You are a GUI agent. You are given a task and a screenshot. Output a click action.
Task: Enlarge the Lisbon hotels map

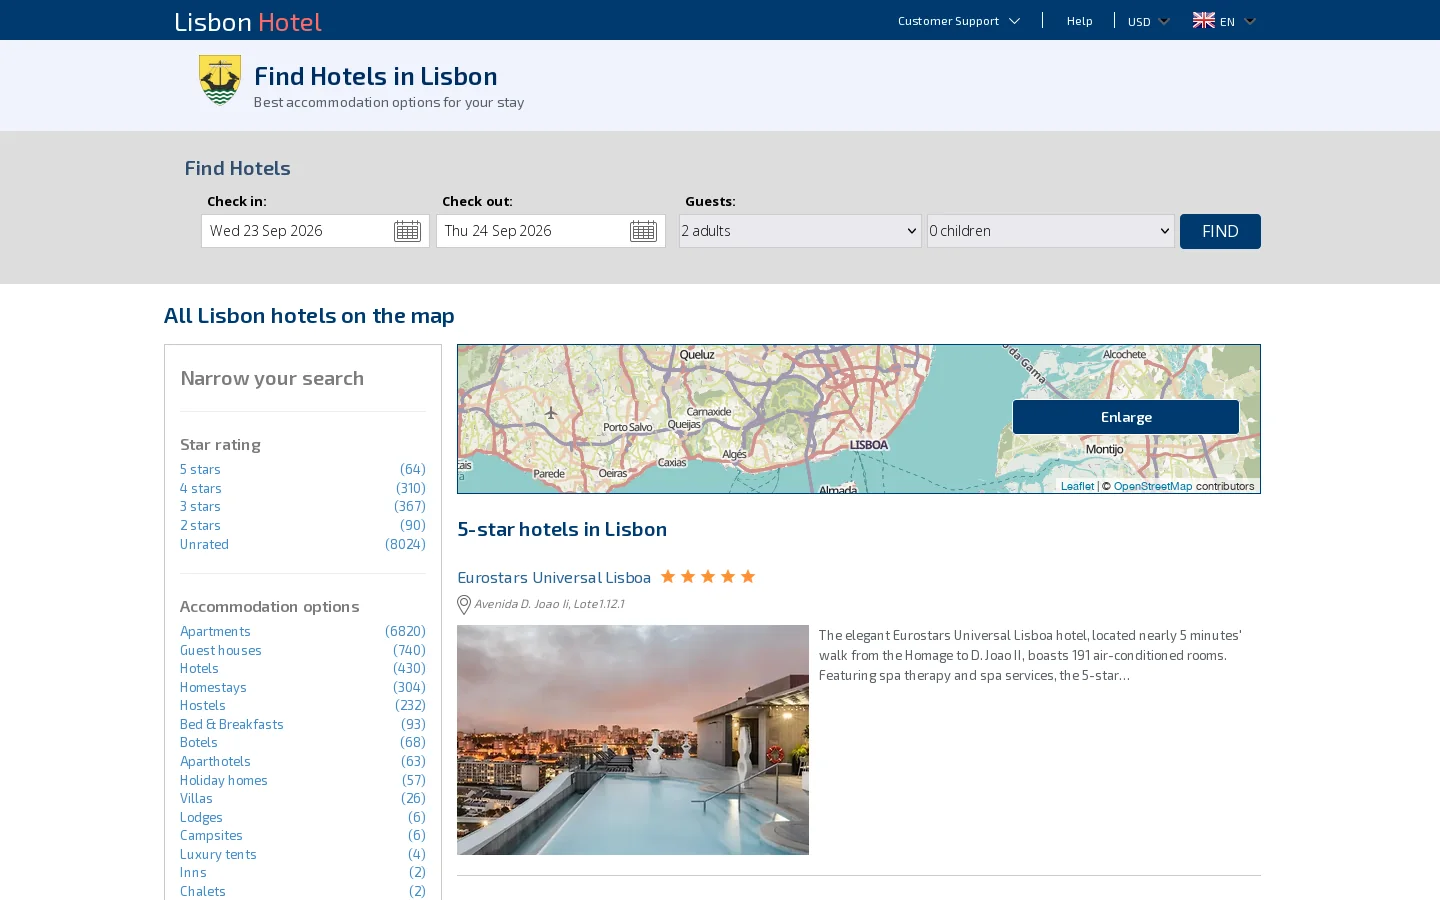[1126, 417]
